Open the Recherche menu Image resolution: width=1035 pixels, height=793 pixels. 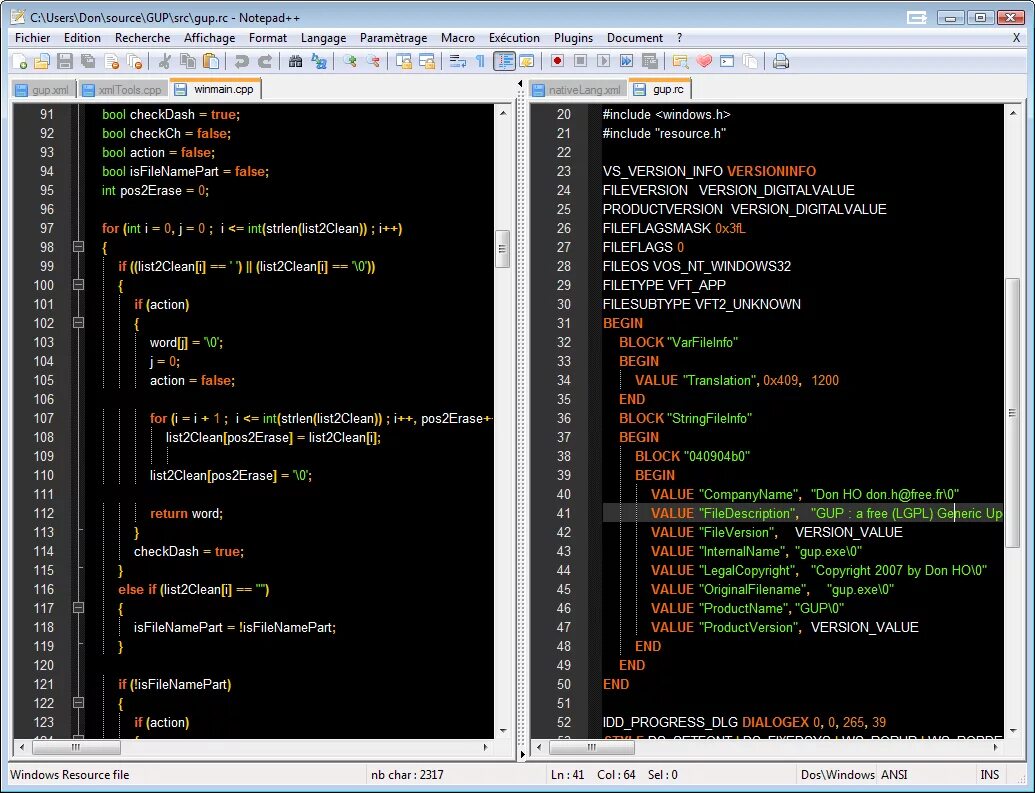coord(142,38)
